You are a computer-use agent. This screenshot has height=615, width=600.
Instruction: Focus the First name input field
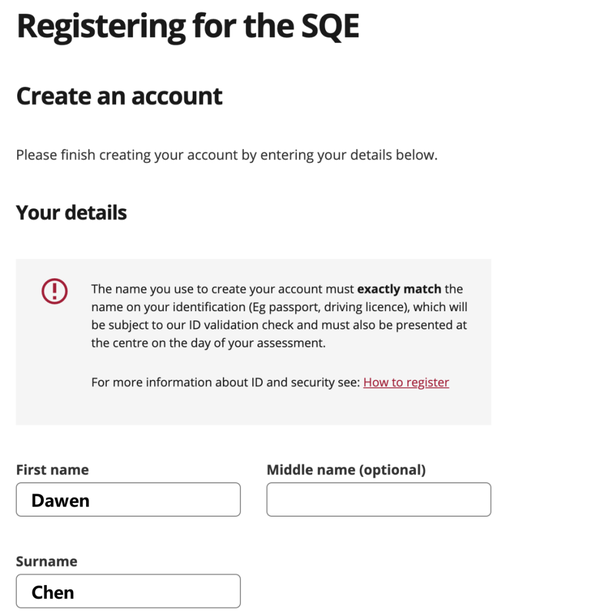tap(128, 500)
